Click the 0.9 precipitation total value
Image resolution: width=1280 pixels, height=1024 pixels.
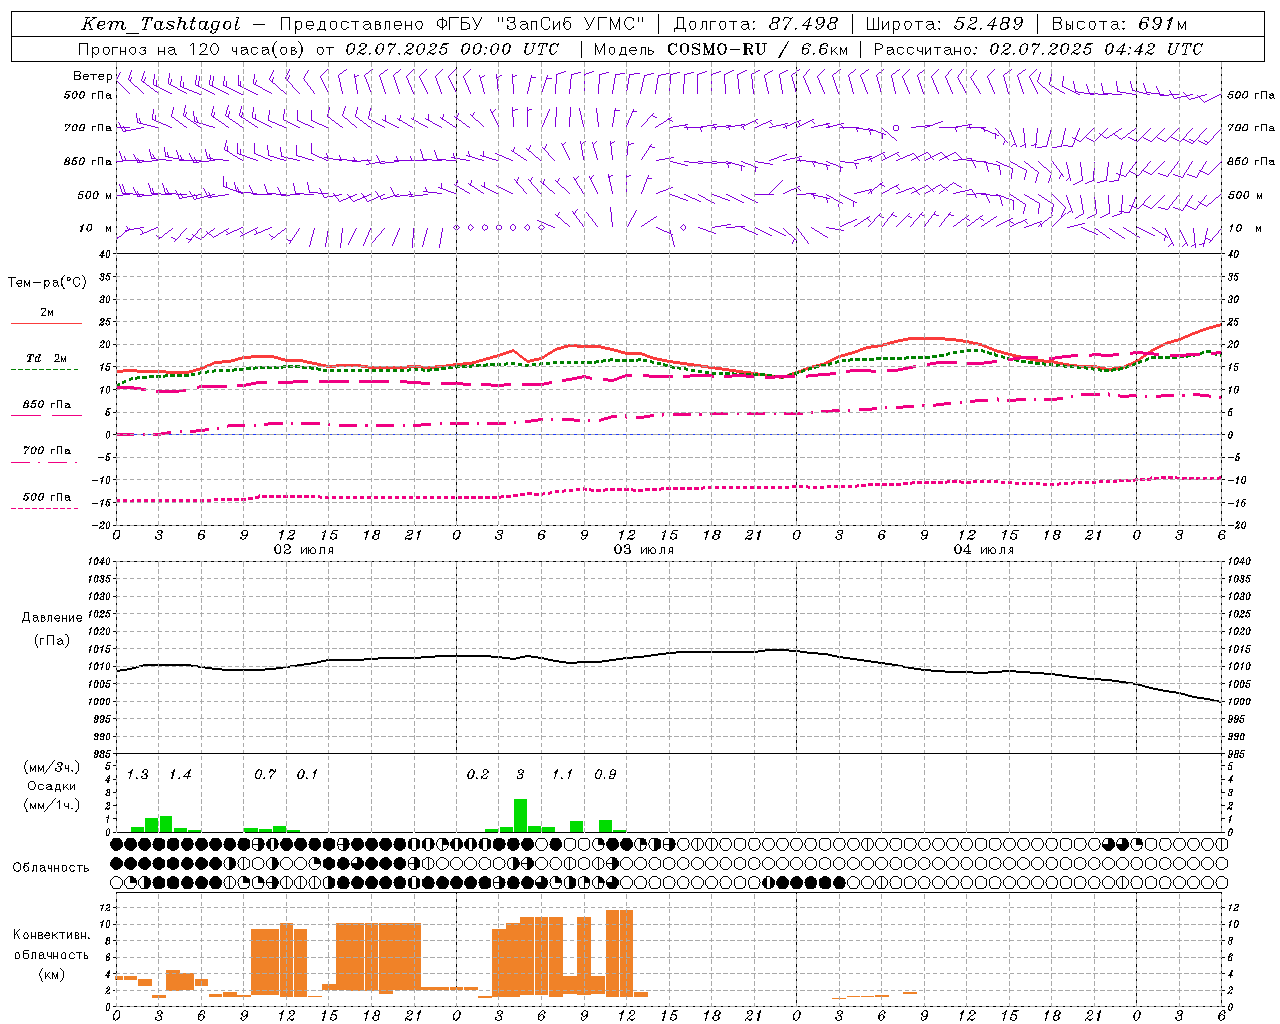(605, 775)
